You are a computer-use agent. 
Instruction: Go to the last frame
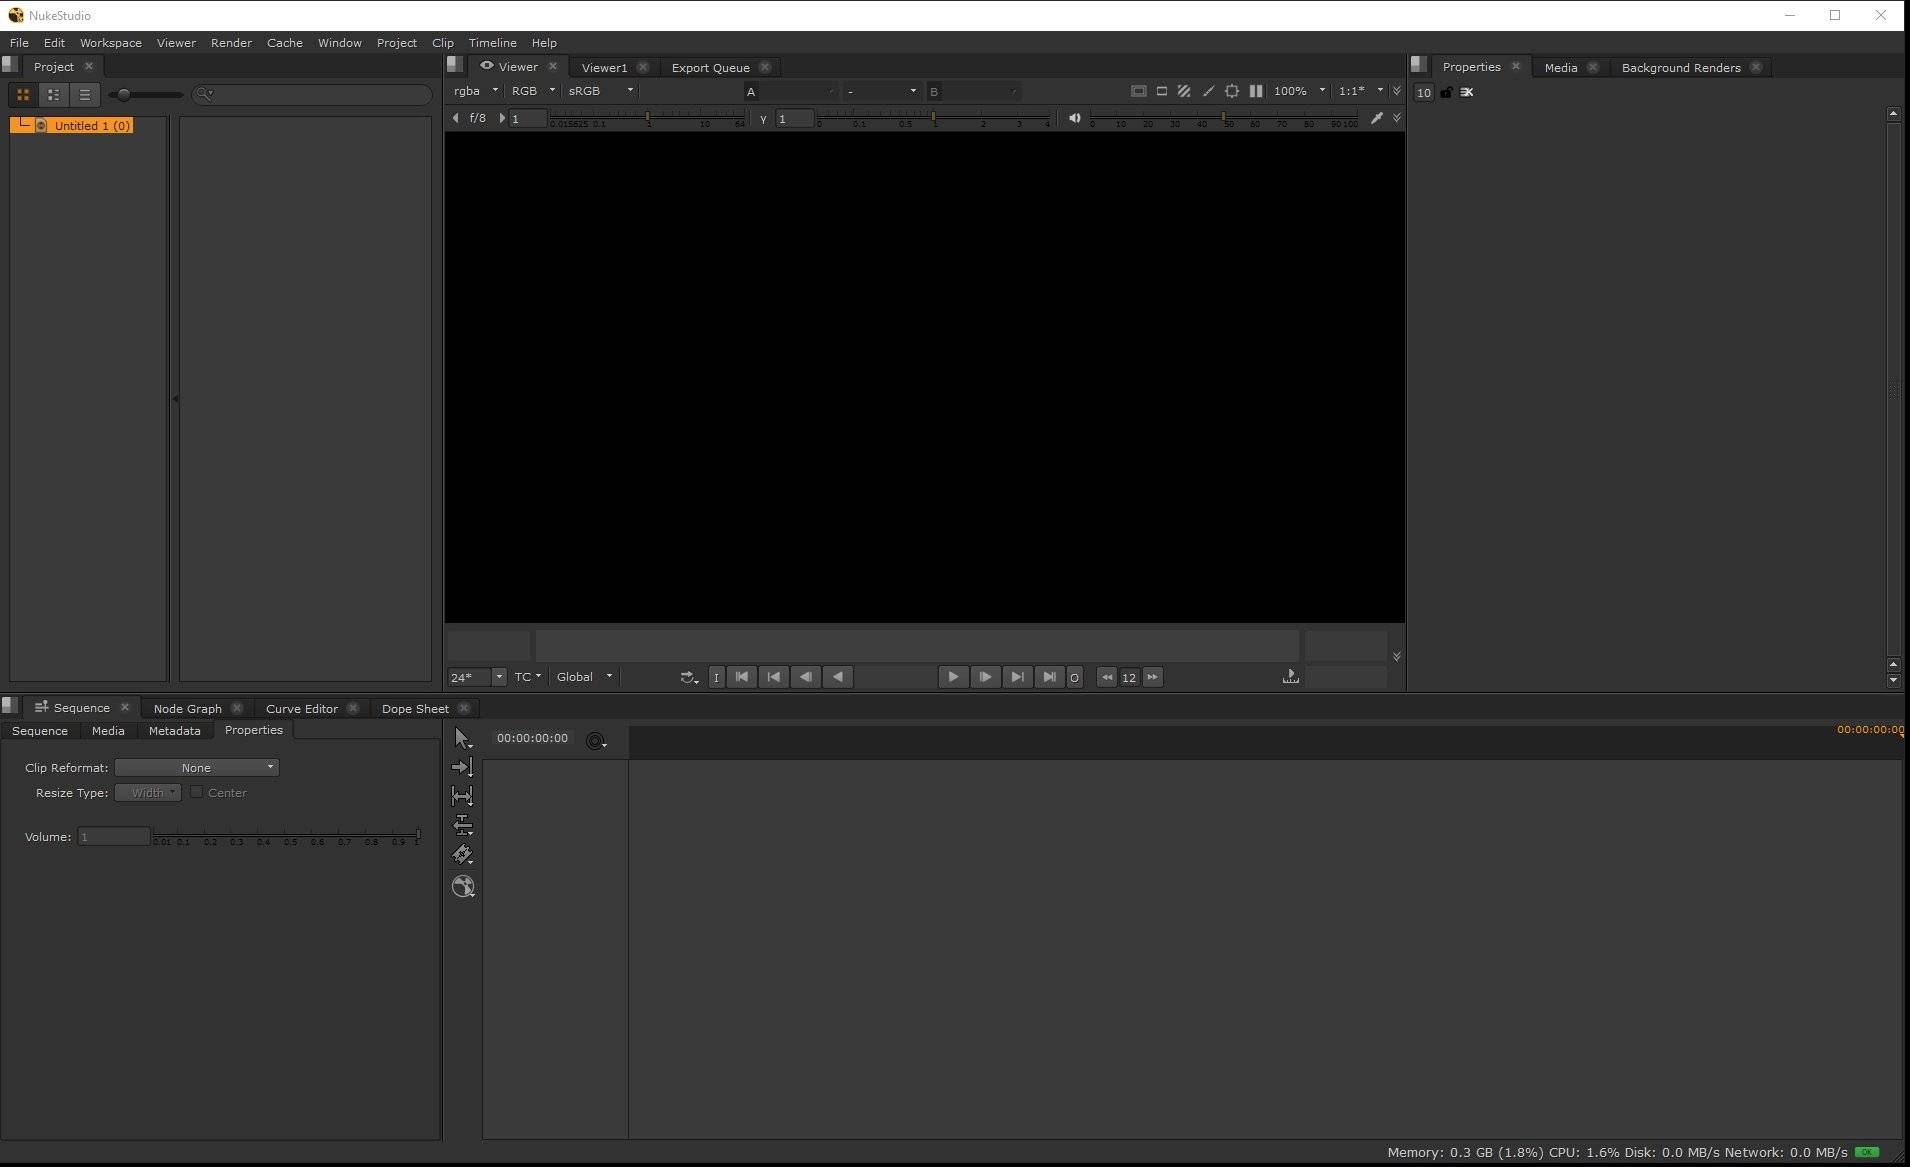pyautogui.click(x=1049, y=677)
